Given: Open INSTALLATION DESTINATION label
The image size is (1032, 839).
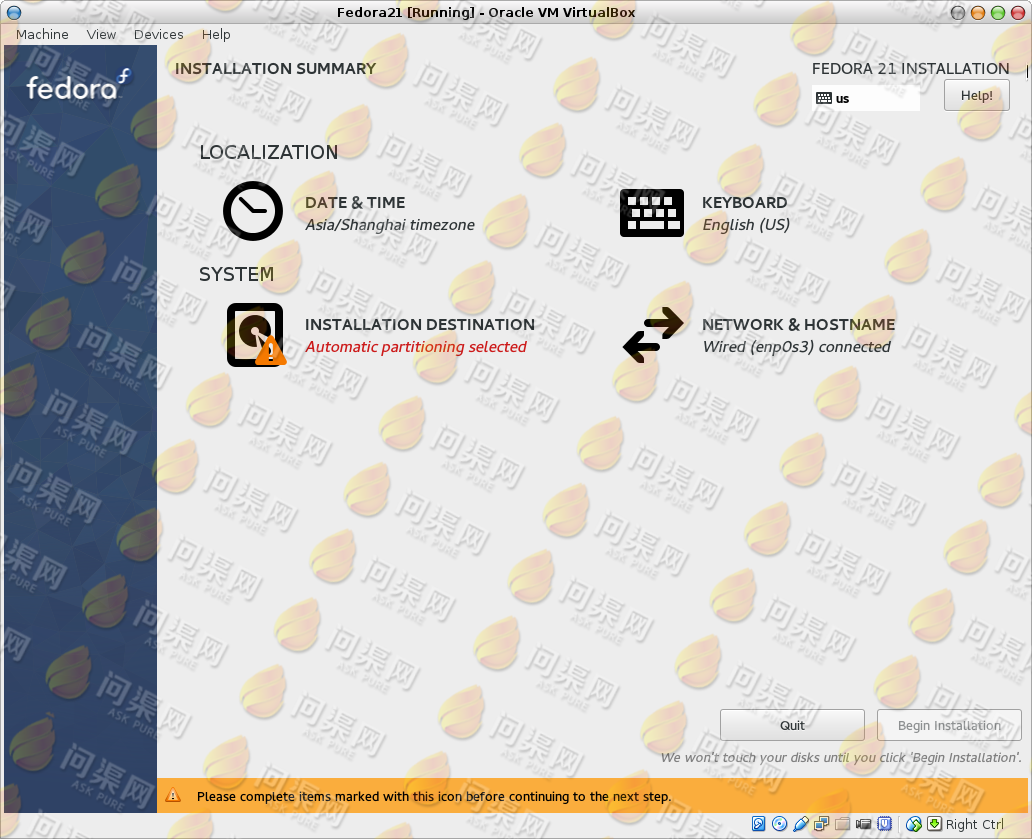Looking at the screenshot, I should click(420, 324).
